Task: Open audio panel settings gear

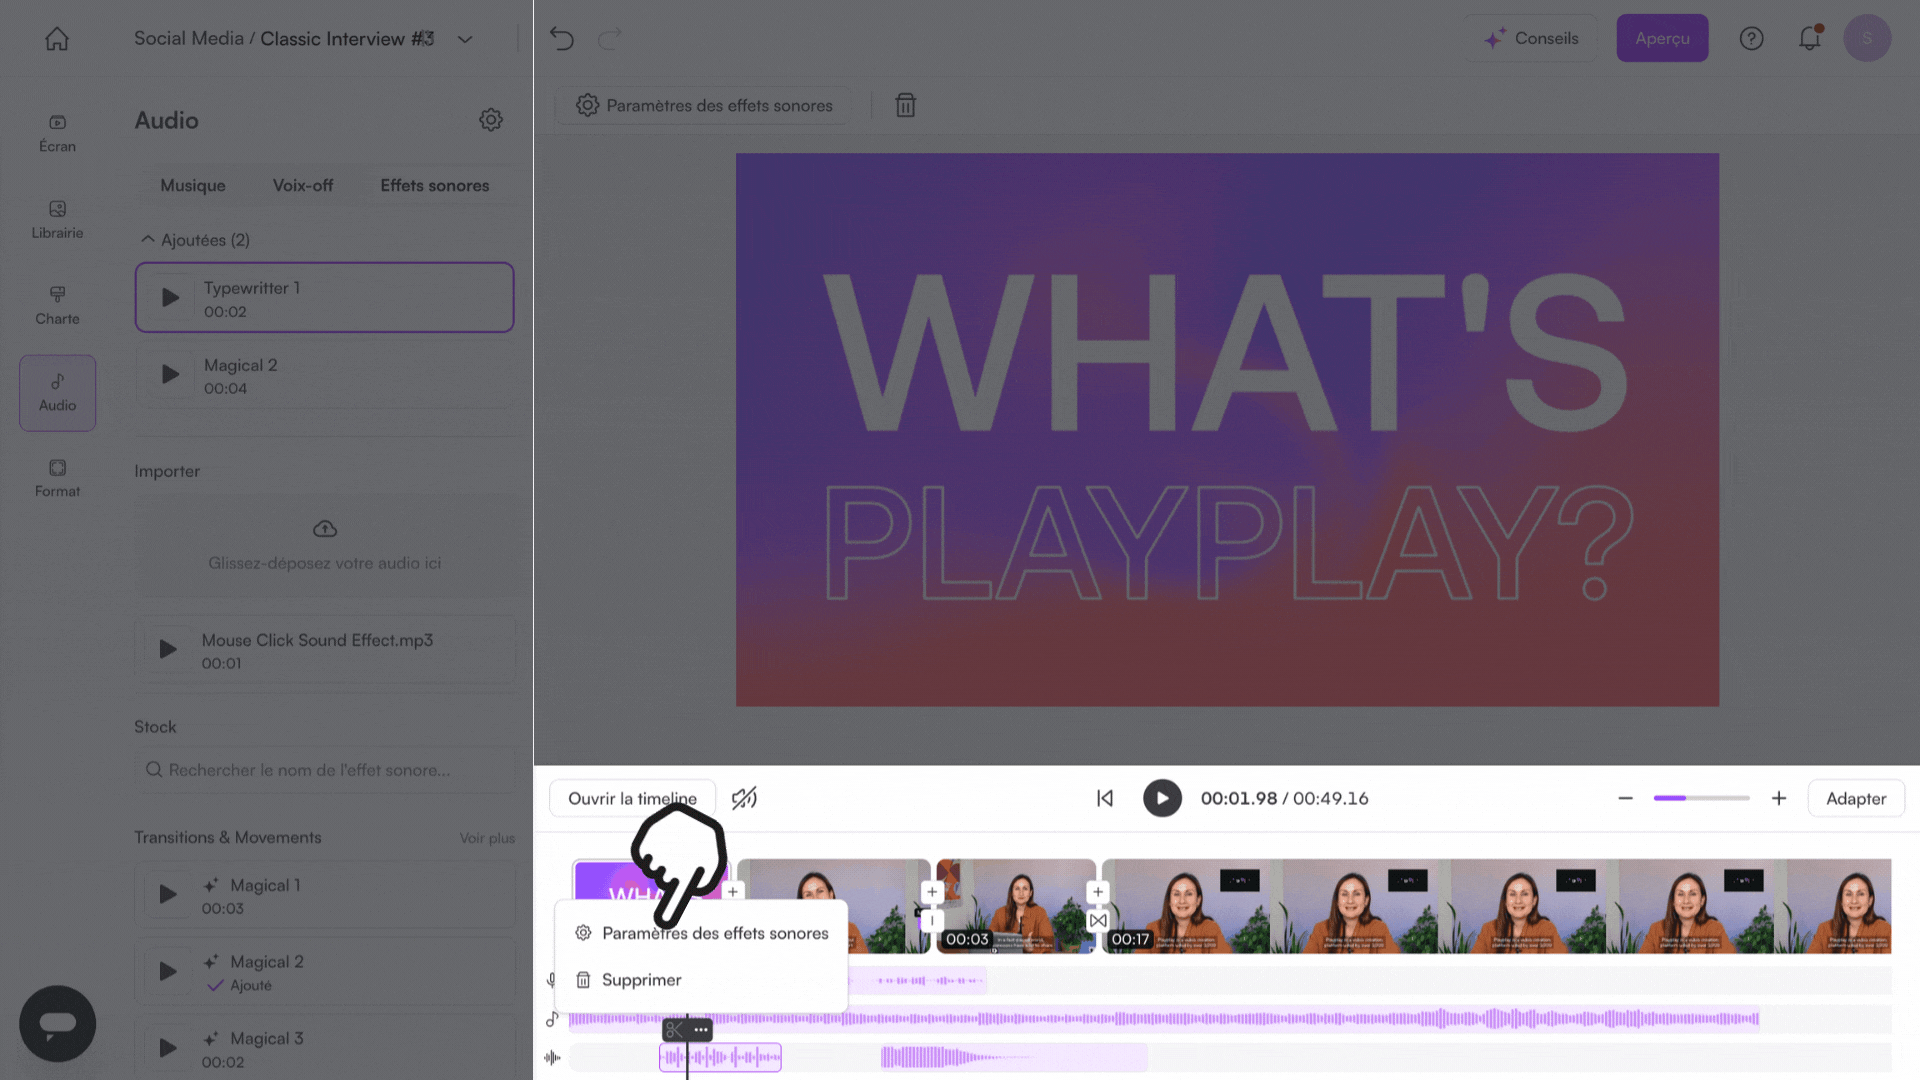Action: coord(490,120)
